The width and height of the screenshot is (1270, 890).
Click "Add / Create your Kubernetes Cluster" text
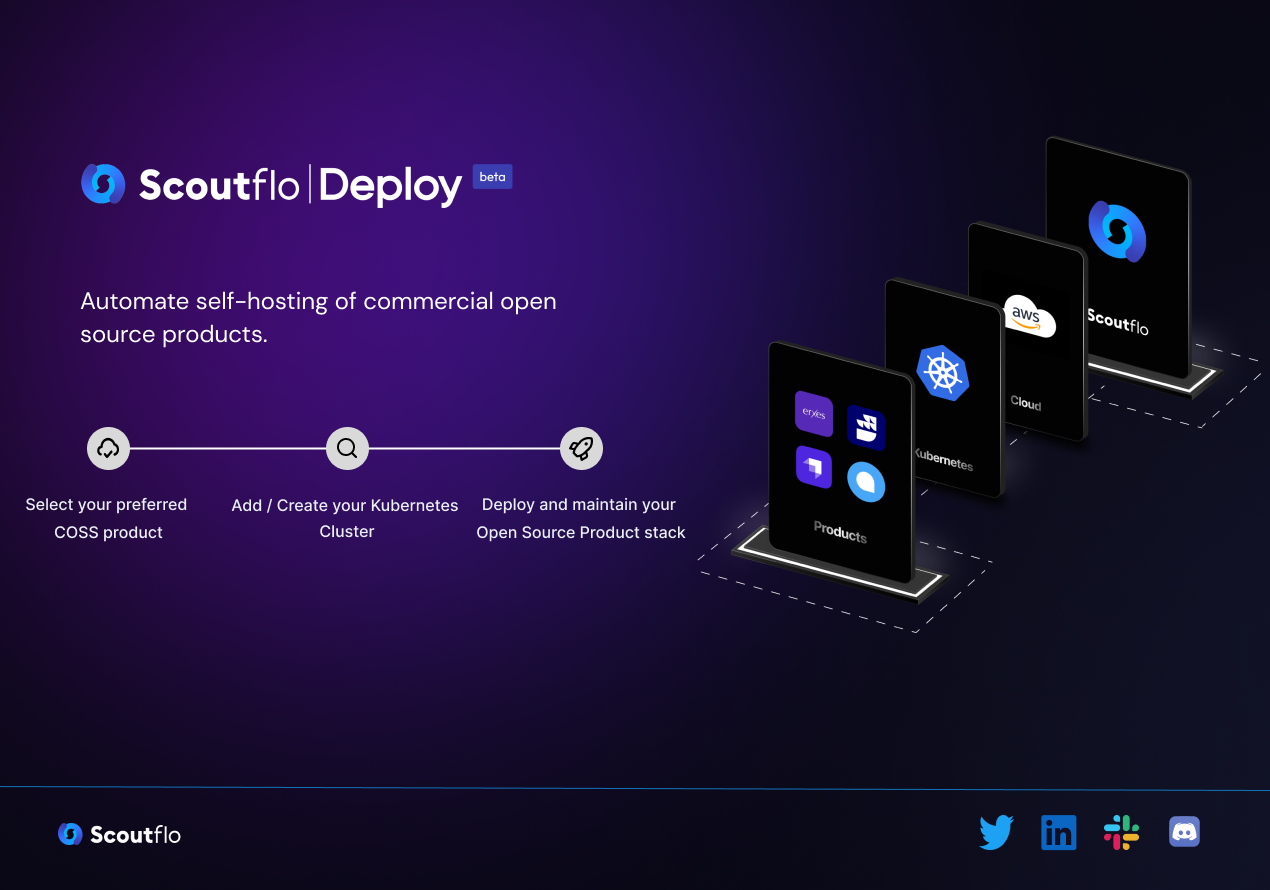[x=345, y=518]
